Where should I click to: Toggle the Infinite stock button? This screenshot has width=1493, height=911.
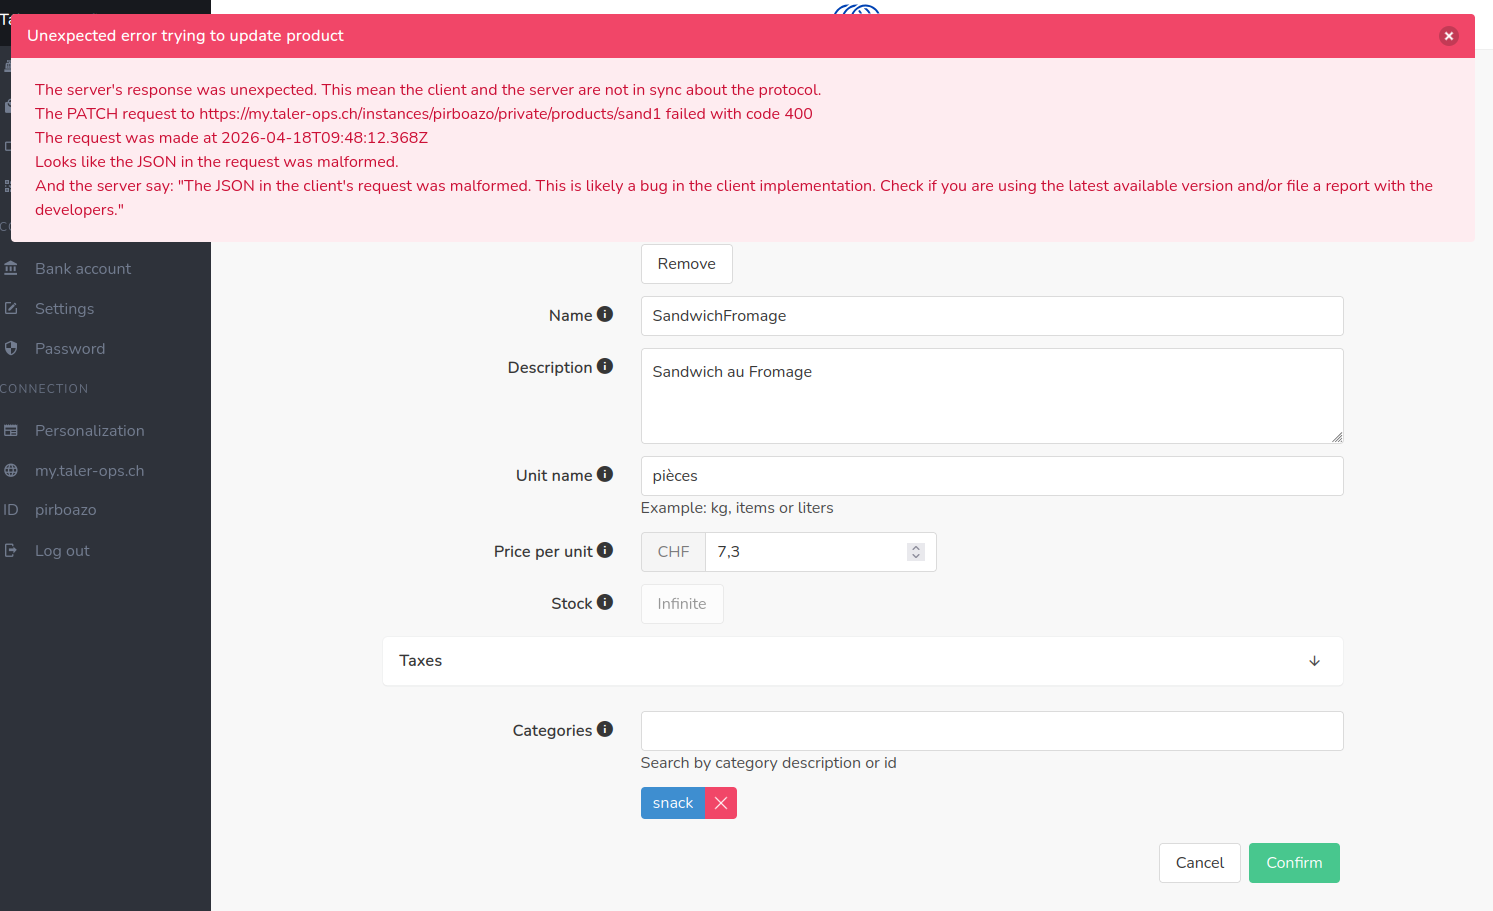click(681, 604)
